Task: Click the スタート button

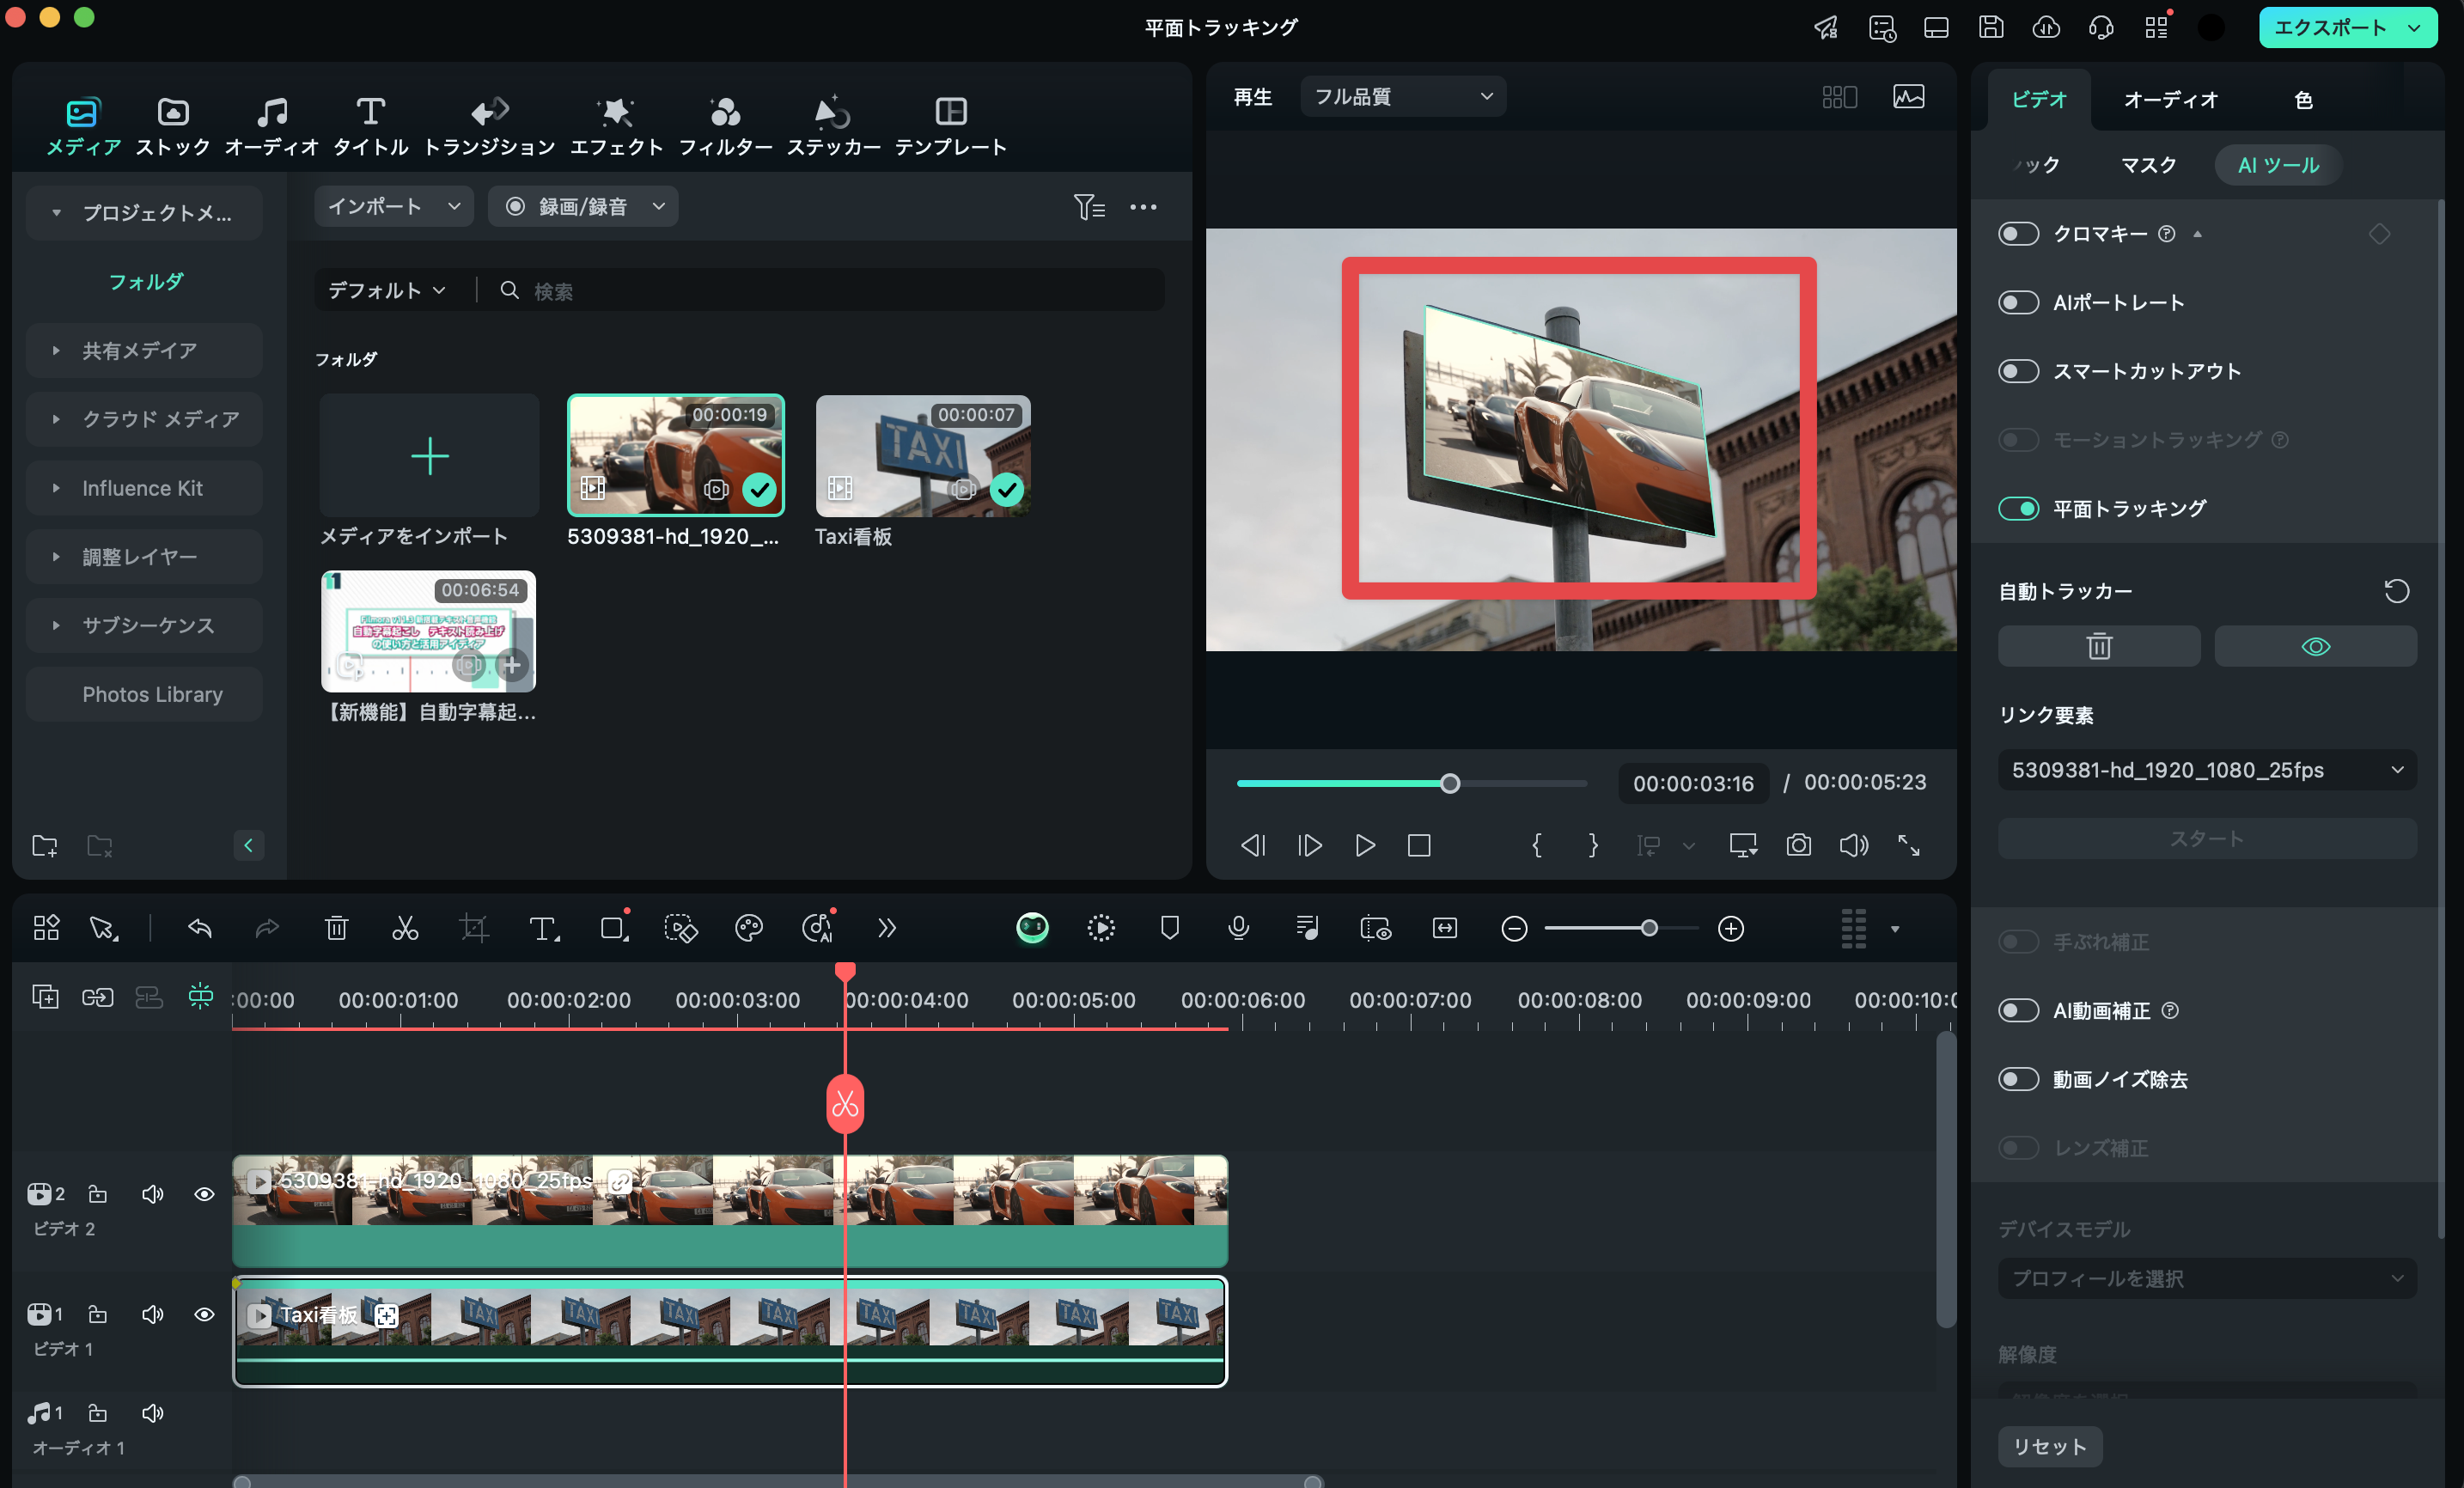Action: click(2209, 839)
